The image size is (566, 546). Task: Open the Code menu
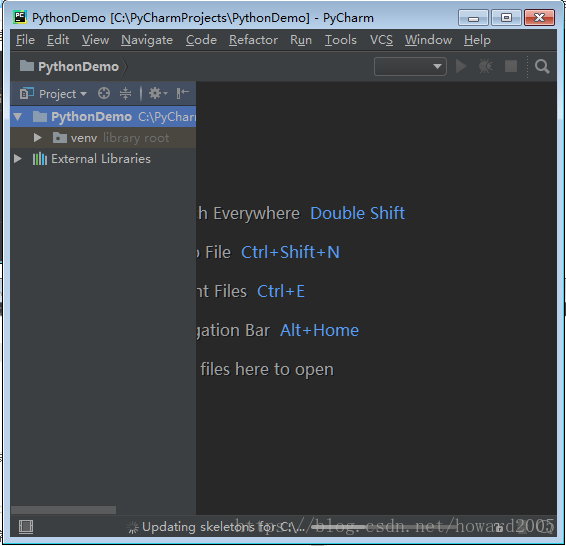(201, 40)
